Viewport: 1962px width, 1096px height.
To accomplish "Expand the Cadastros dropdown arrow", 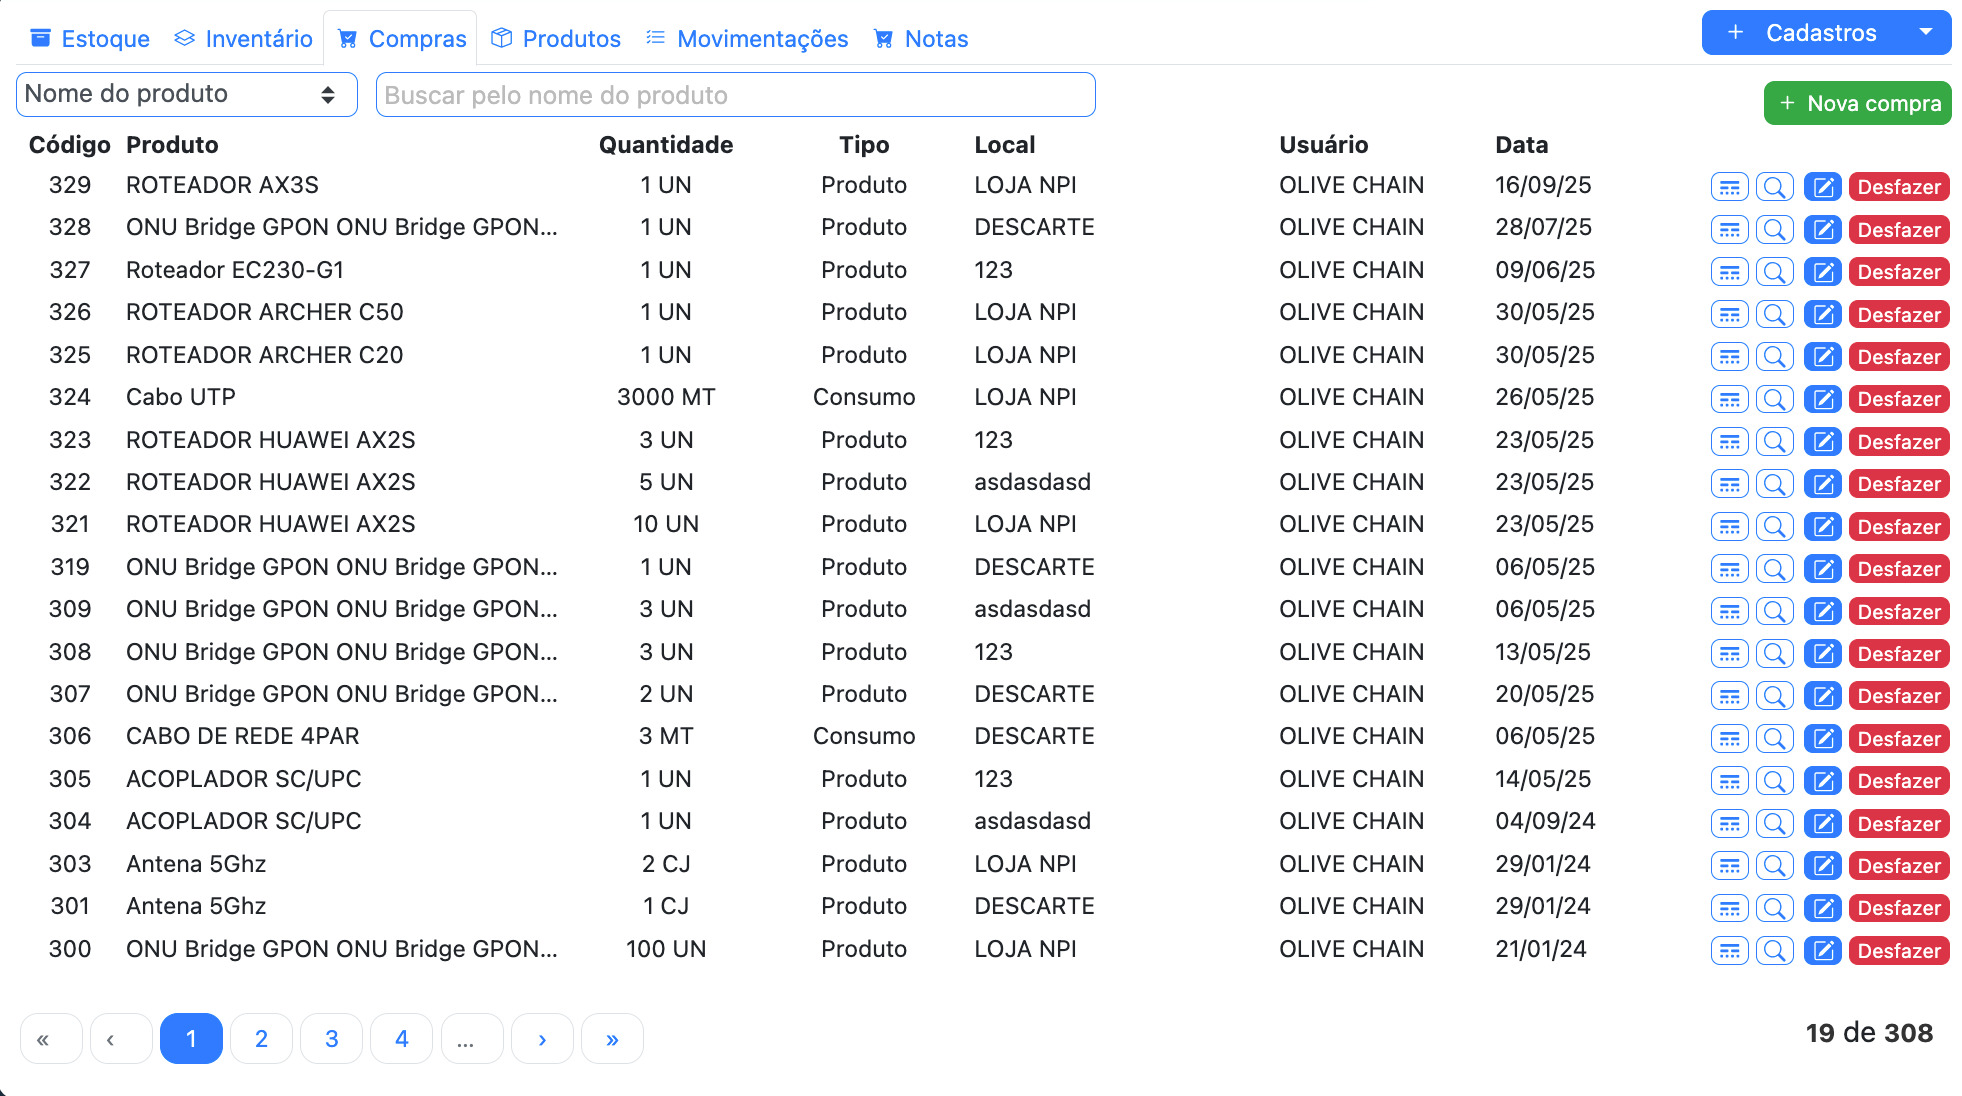I will (1925, 32).
